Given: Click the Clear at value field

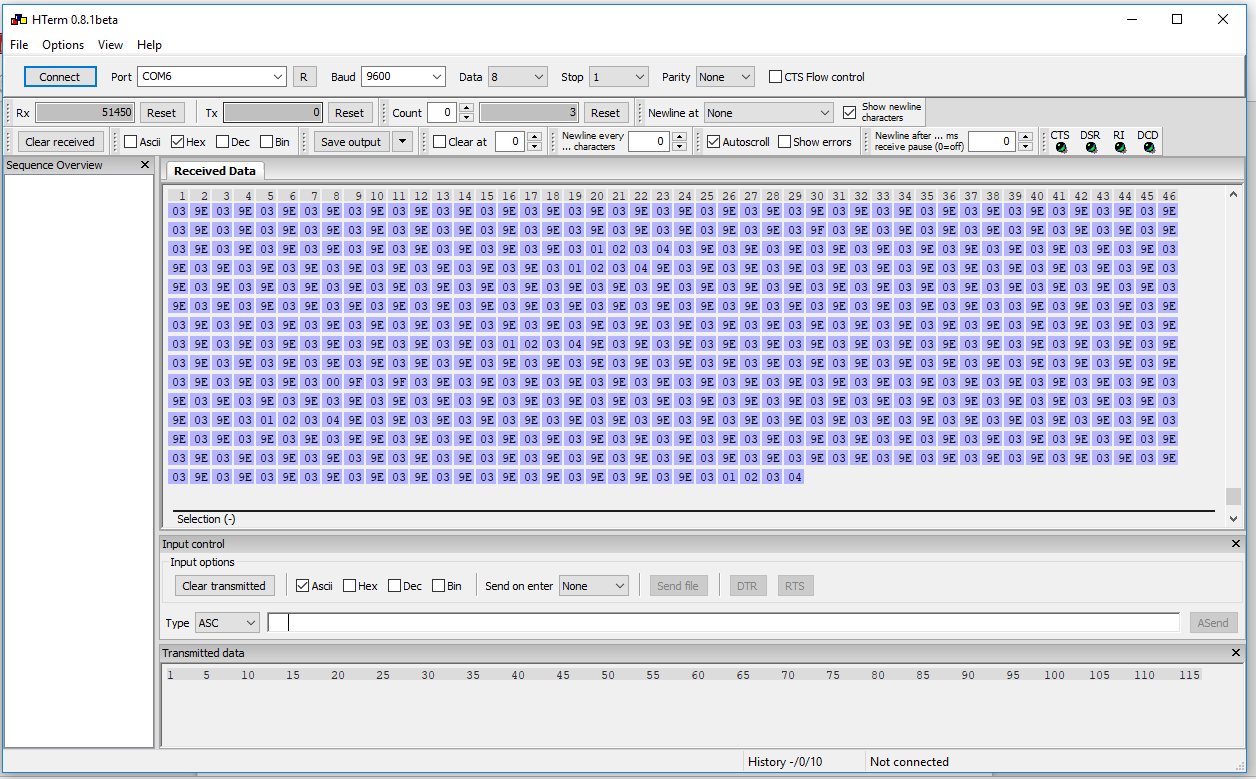Looking at the screenshot, I should point(510,142).
